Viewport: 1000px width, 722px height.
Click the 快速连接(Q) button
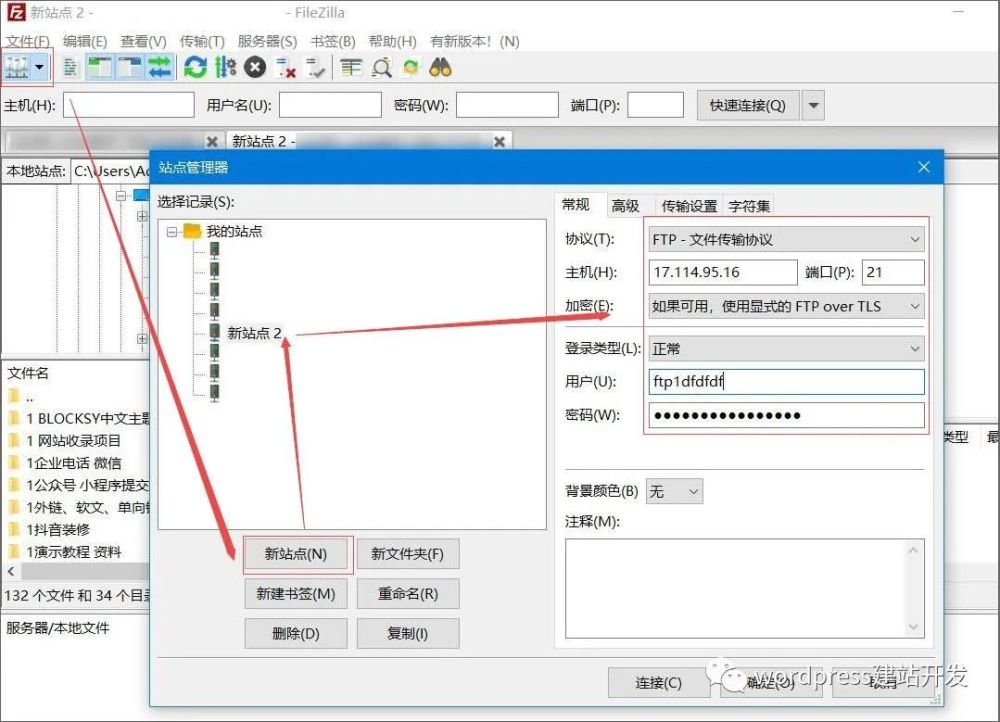pyautogui.click(x=748, y=106)
